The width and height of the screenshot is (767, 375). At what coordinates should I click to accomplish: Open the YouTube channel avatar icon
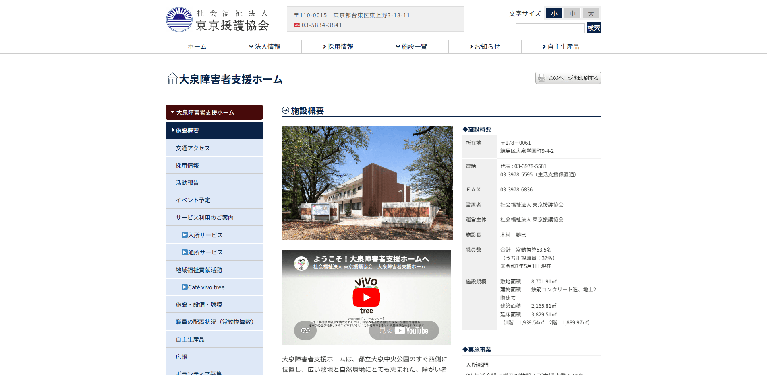click(x=301, y=263)
